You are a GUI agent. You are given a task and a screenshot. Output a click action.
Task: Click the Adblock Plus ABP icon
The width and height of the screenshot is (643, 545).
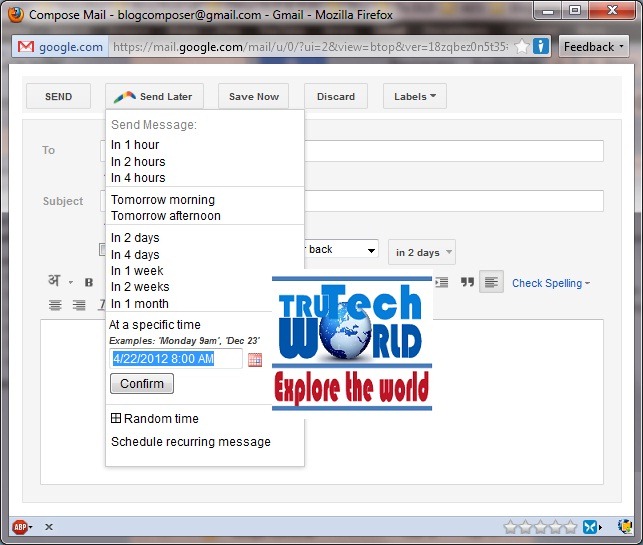point(20,527)
